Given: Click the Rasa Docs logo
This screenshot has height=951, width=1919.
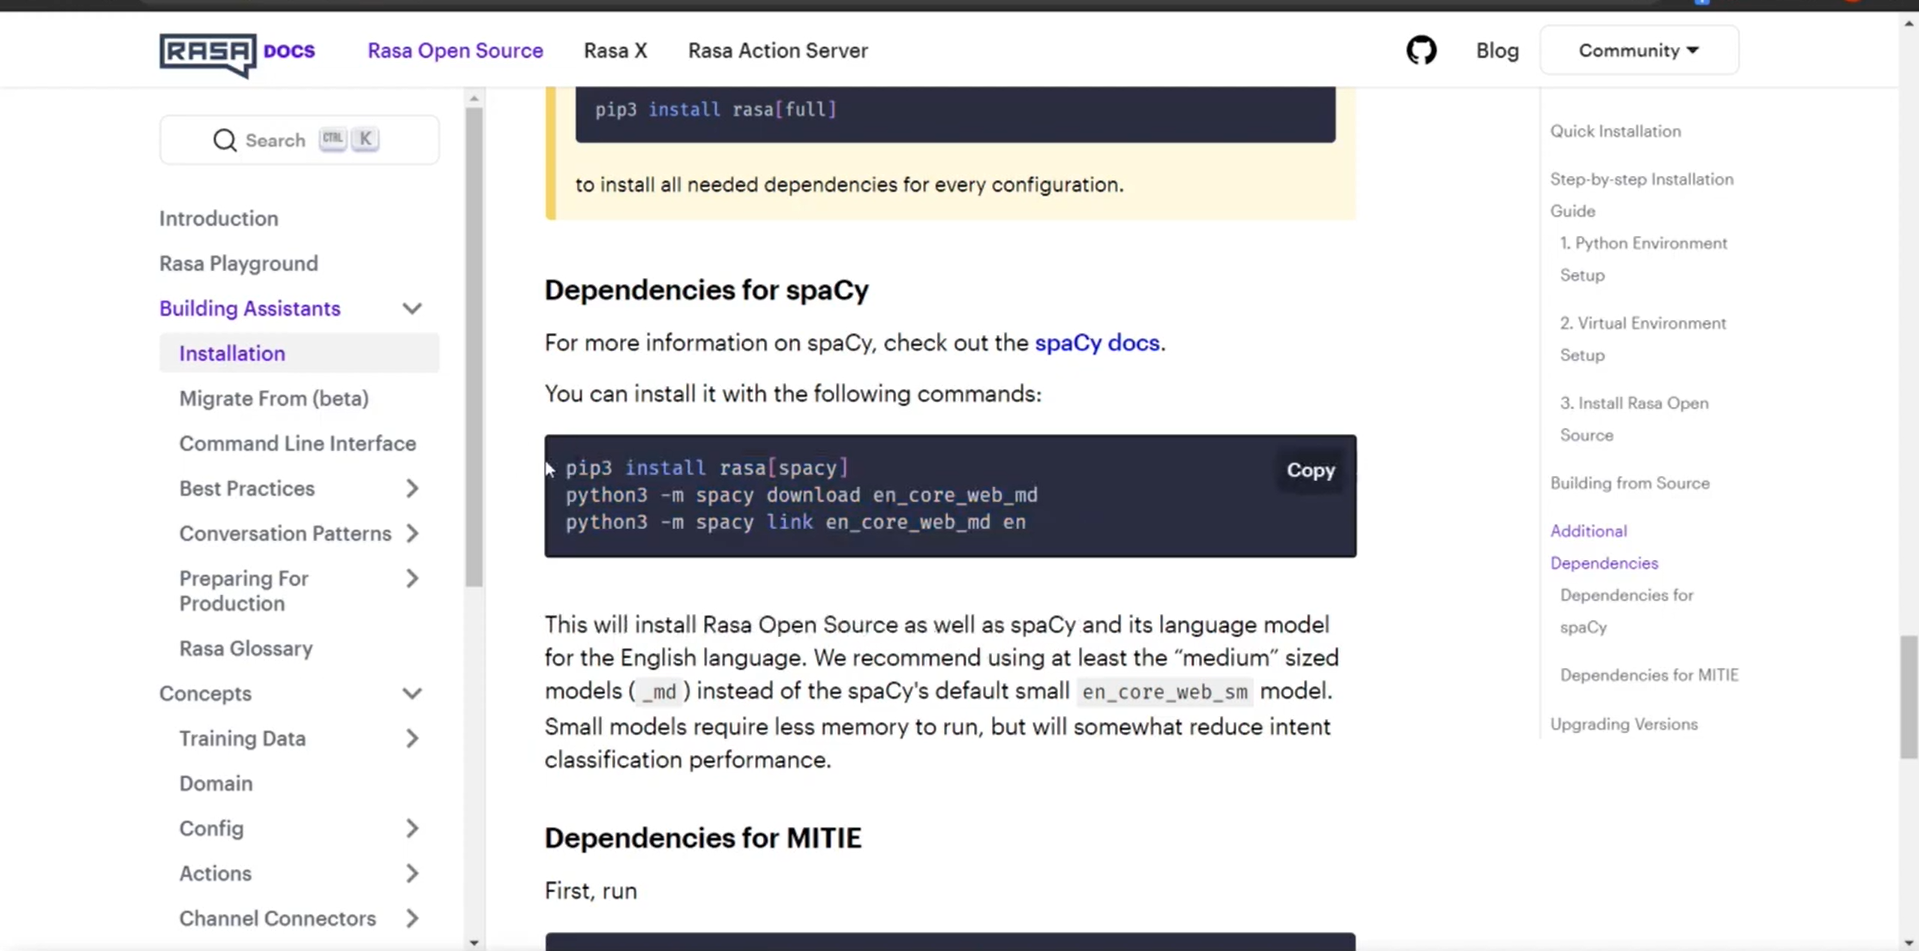Looking at the screenshot, I should pyautogui.click(x=237, y=53).
